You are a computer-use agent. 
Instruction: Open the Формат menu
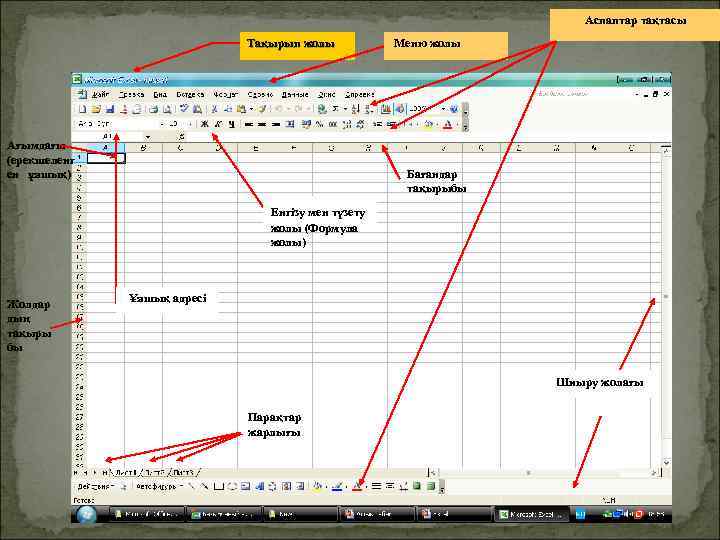click(225, 95)
